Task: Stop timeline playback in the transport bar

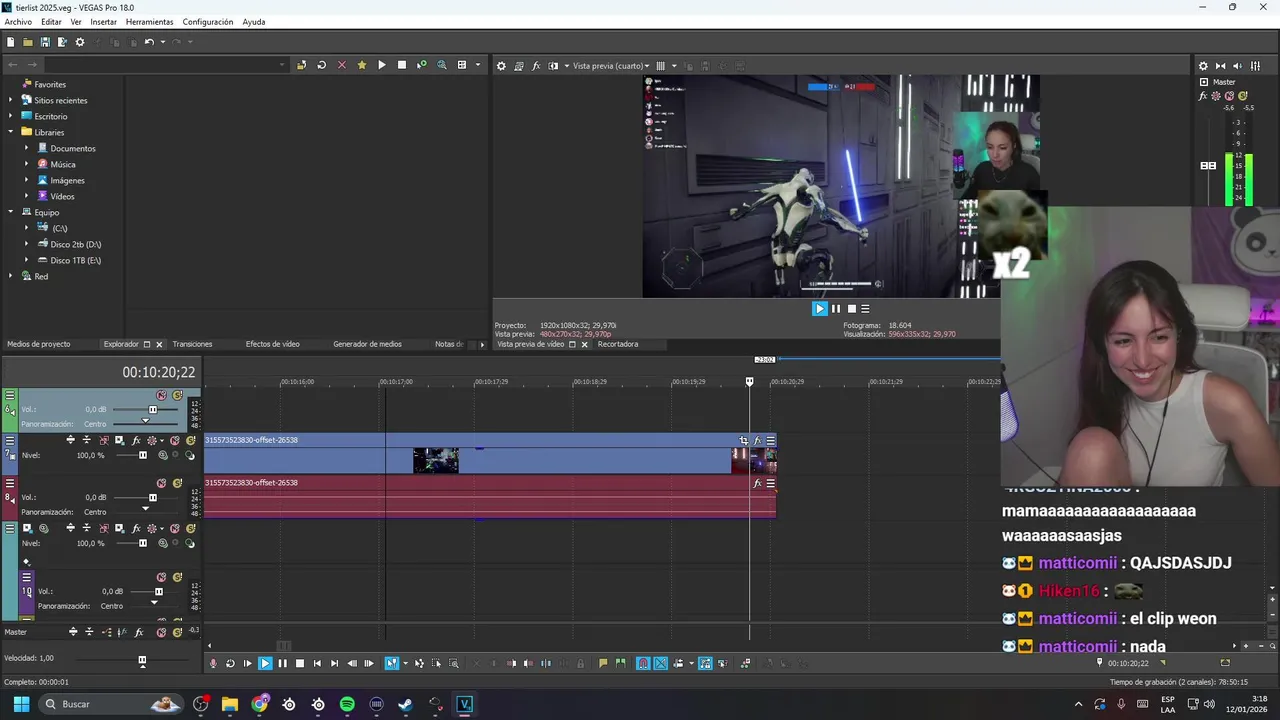Action: (x=300, y=663)
